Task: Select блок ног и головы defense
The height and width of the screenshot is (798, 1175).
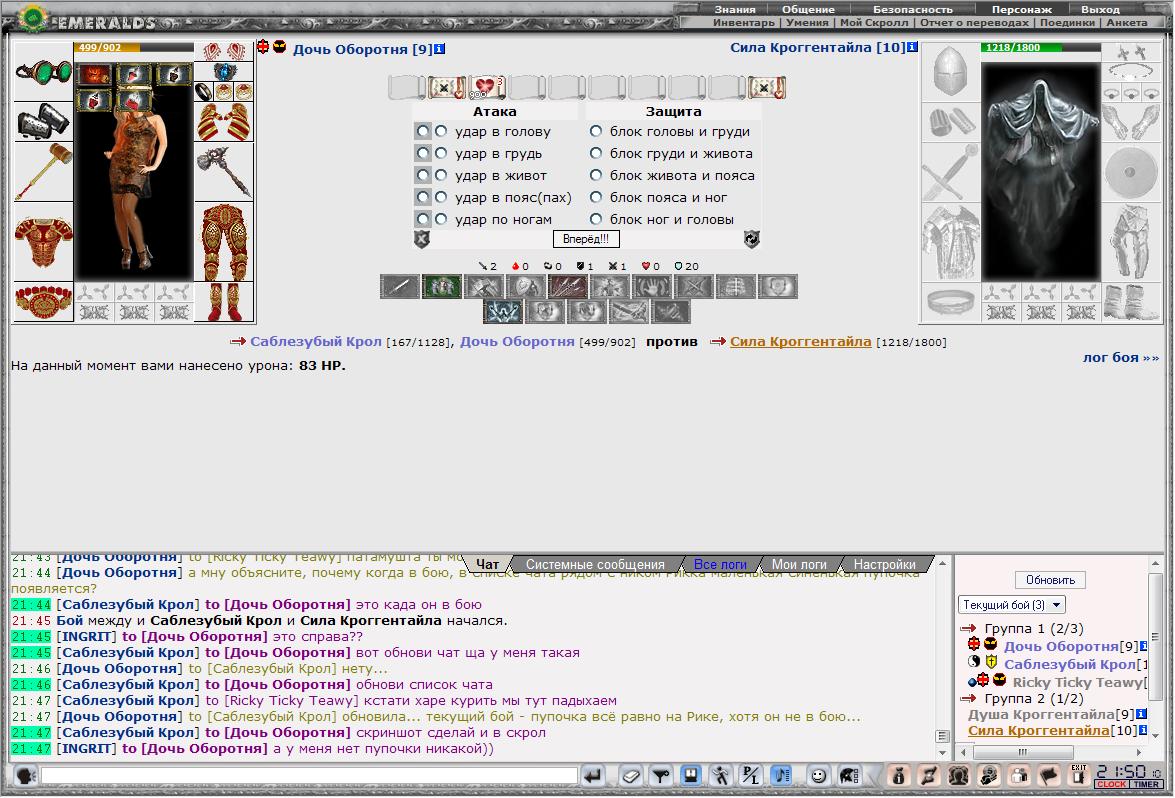Action: click(x=596, y=219)
